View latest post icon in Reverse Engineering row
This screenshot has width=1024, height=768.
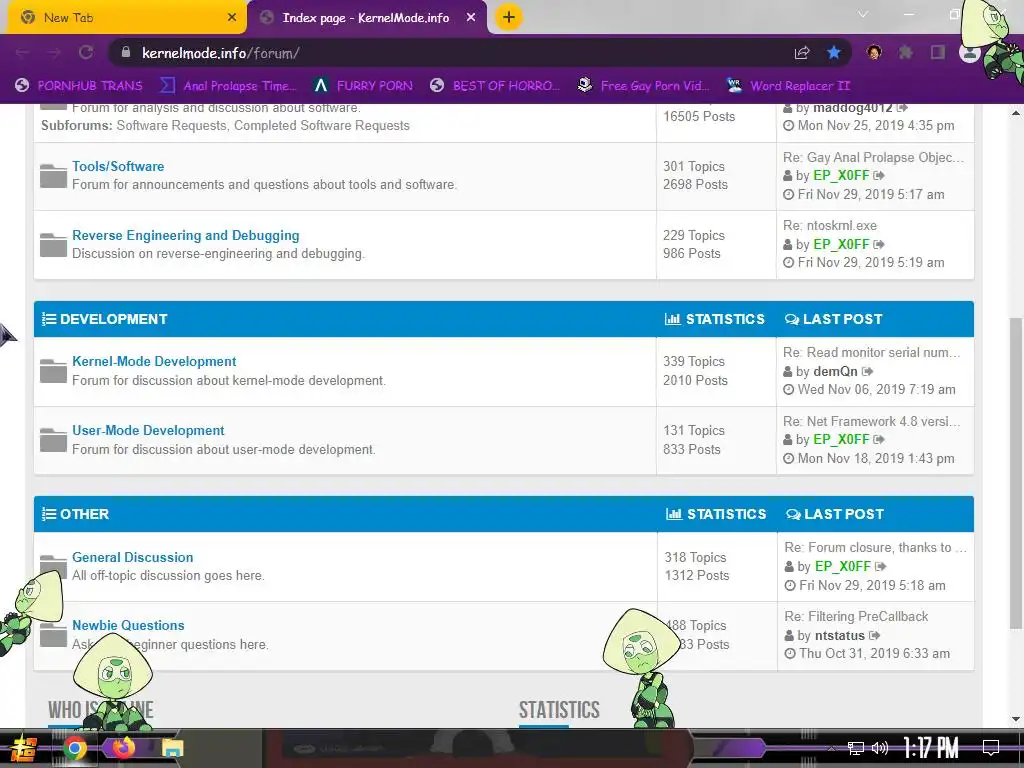pos(879,244)
